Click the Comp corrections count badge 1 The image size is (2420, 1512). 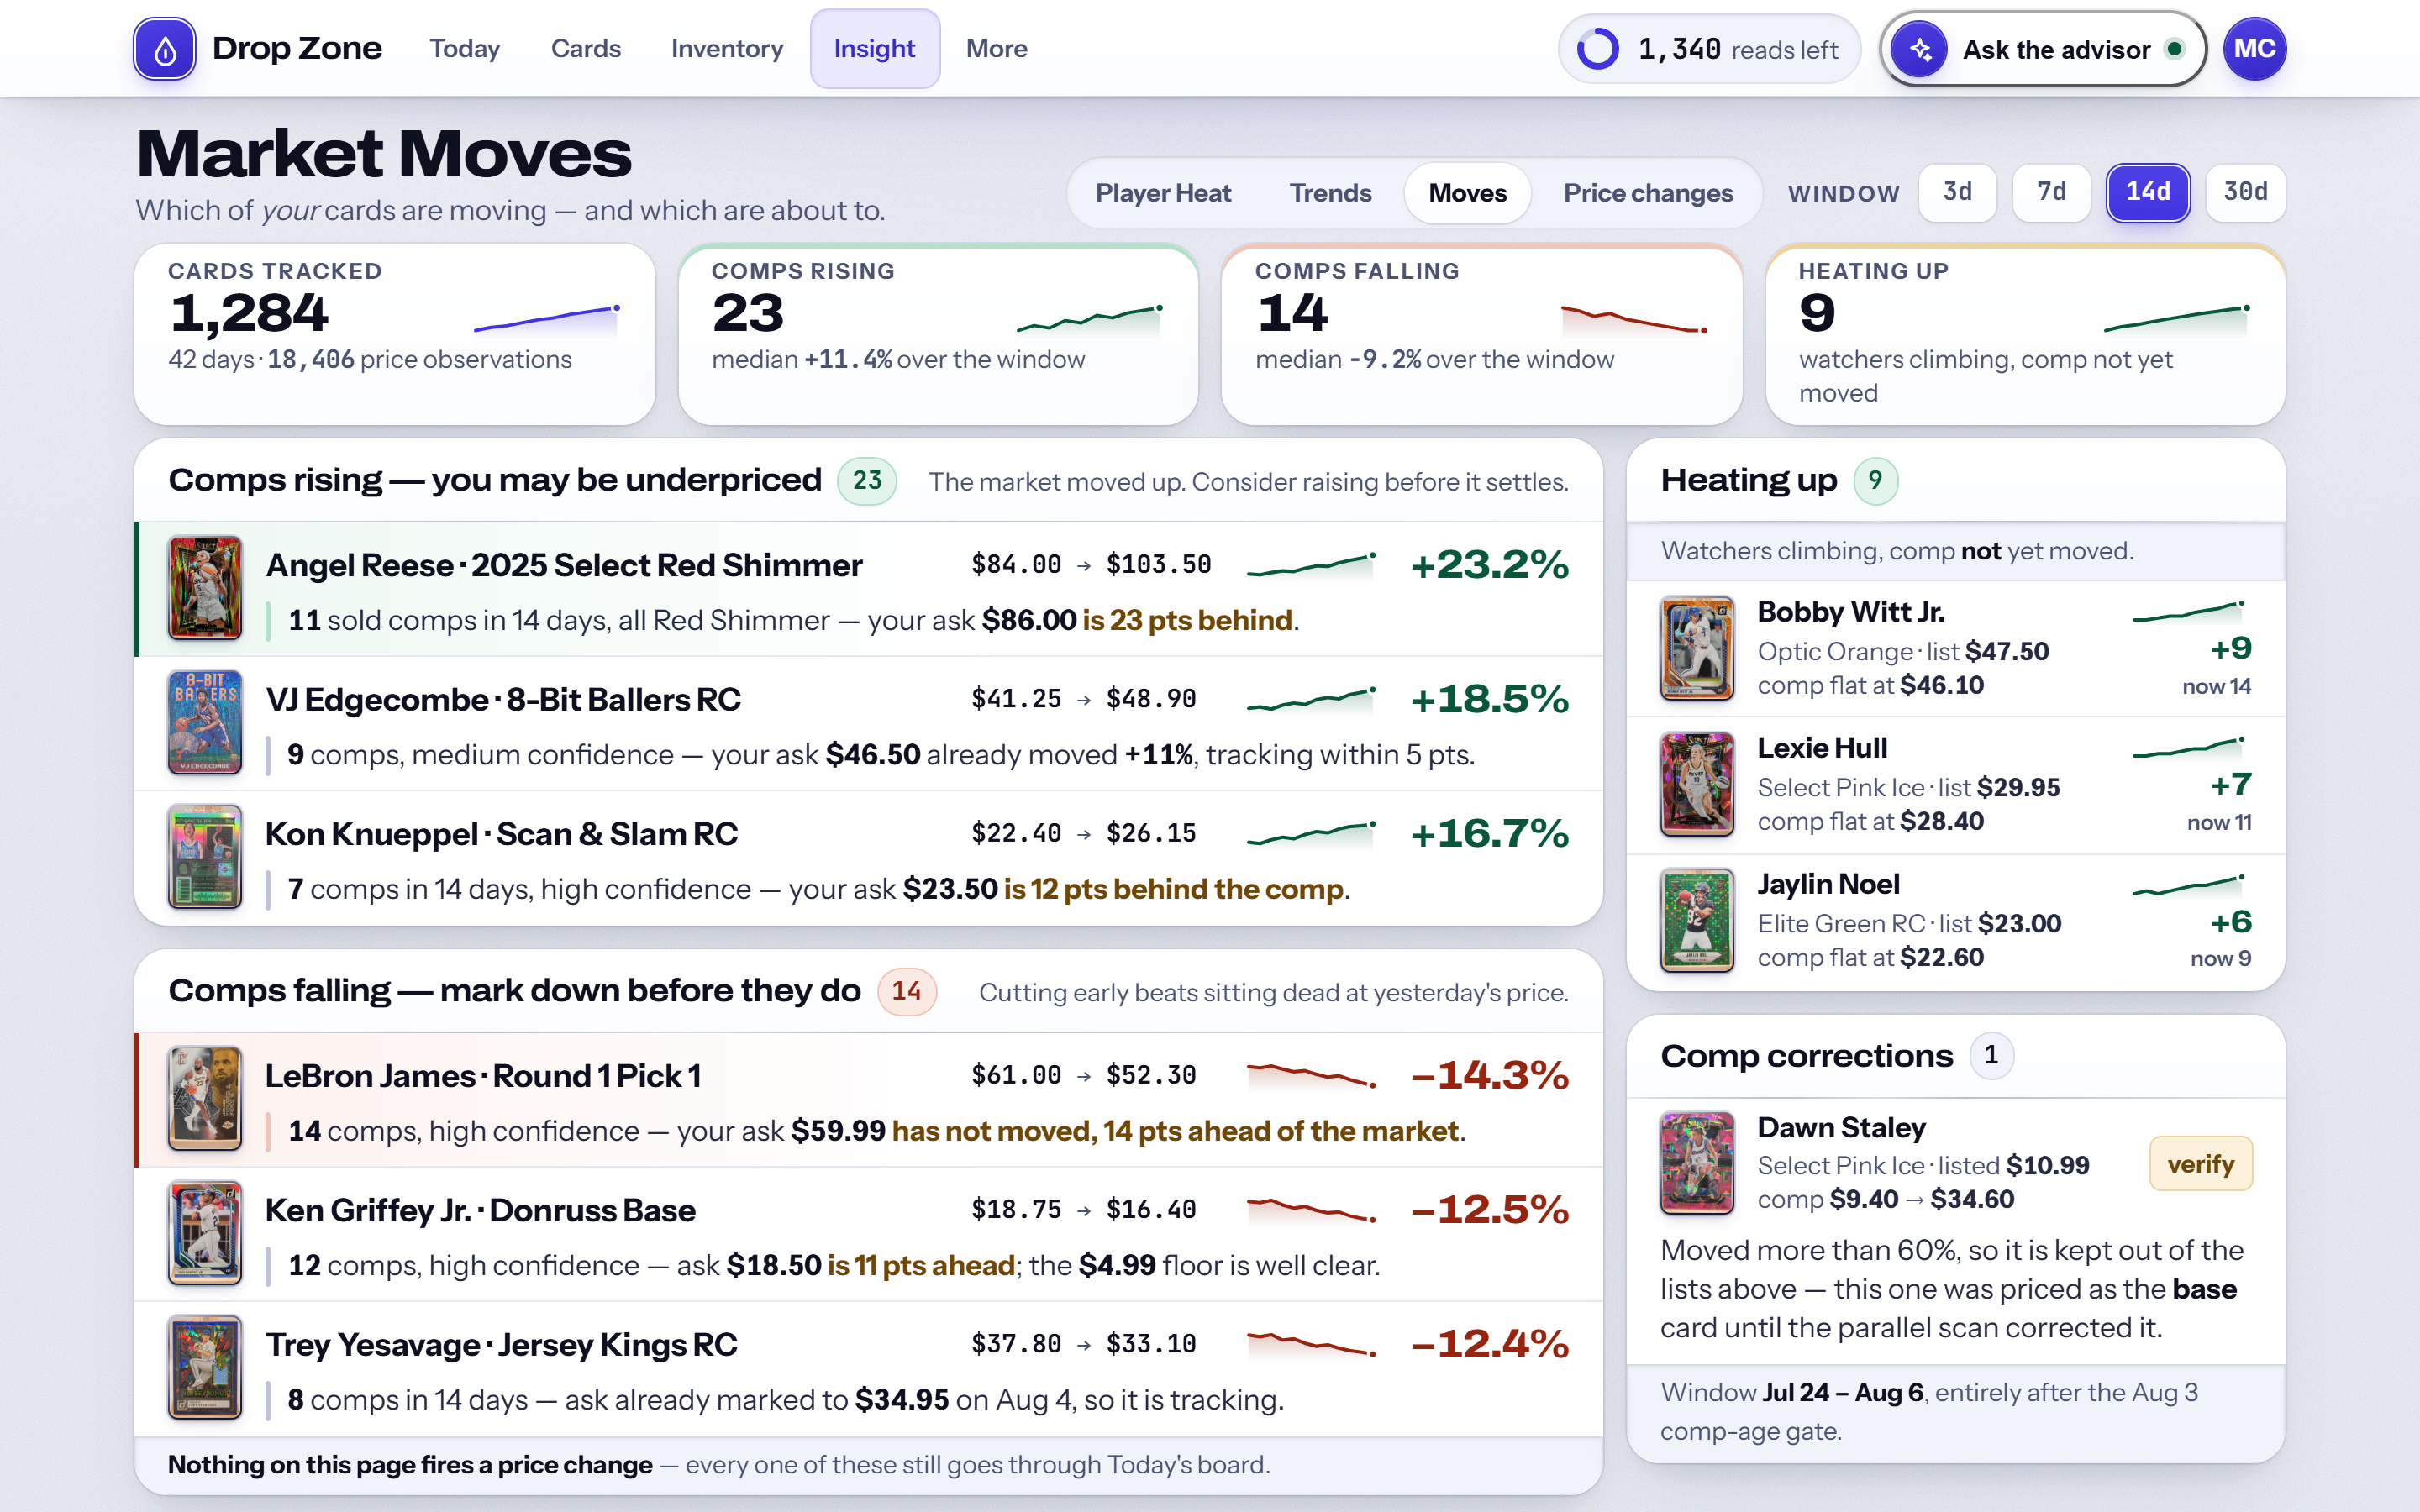pos(1990,1056)
